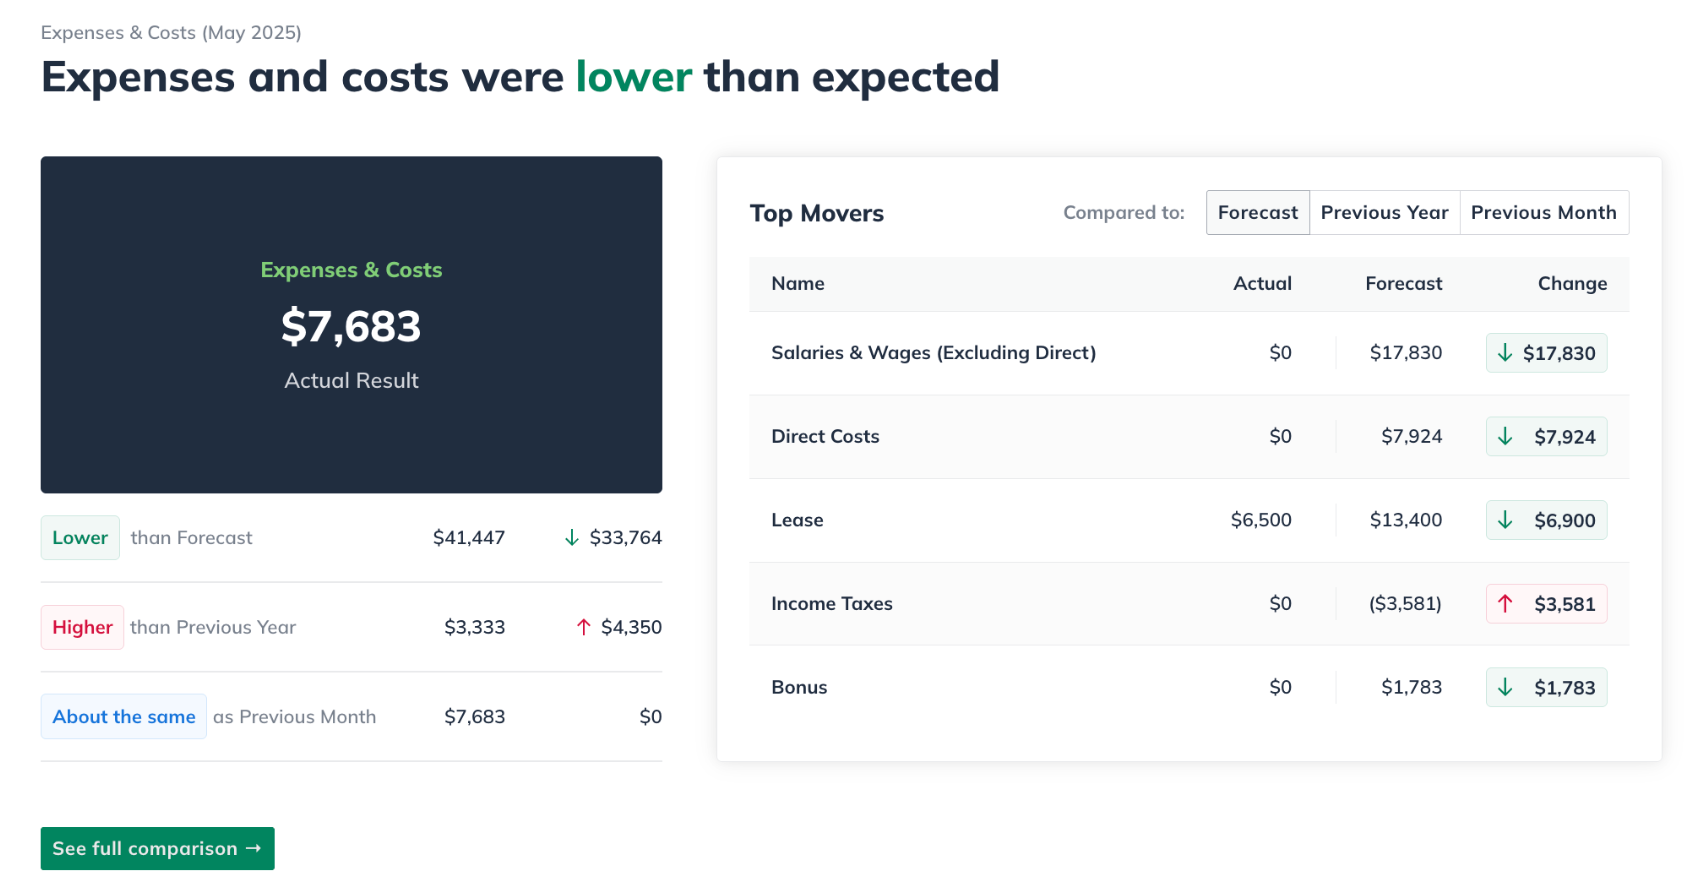
Task: Click the Higher than Previous Year badge
Action: tap(82, 627)
